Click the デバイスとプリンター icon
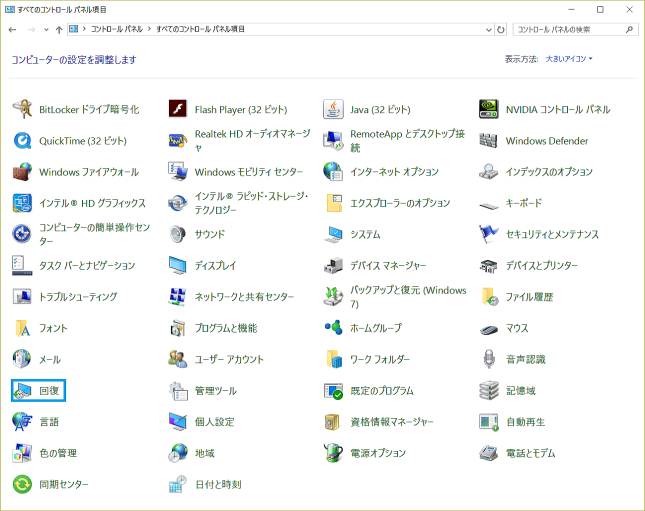 click(x=489, y=266)
